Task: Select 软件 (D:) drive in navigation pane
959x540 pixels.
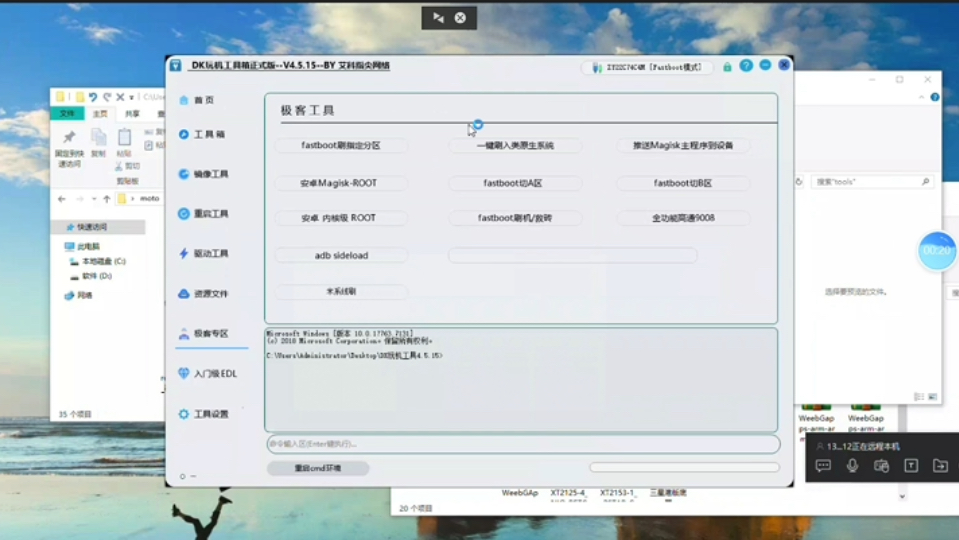Action: [x=91, y=276]
